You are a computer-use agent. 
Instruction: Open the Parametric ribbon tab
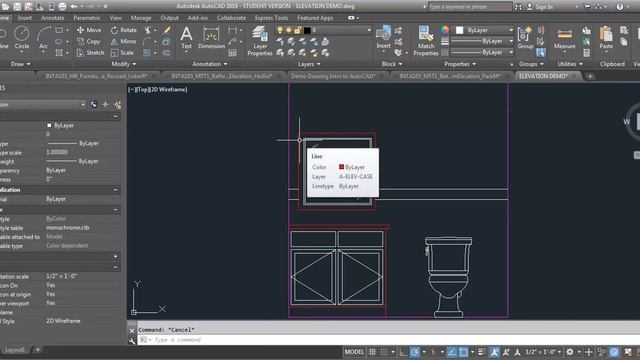pyautogui.click(x=87, y=18)
